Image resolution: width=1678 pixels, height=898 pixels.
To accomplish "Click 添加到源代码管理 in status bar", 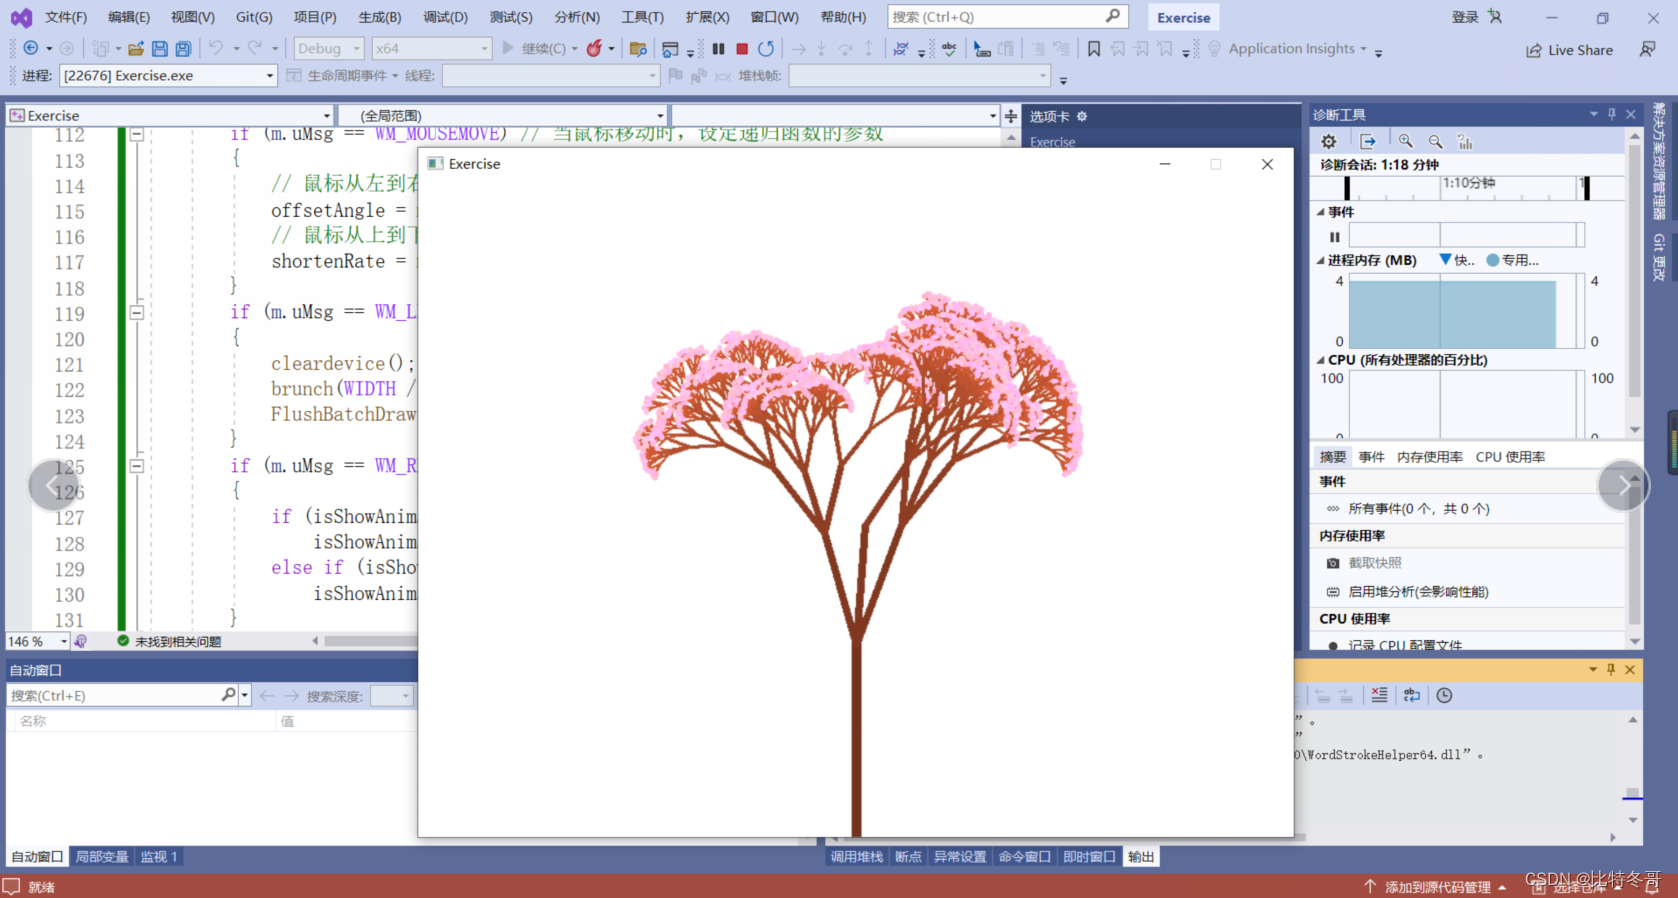I will pyautogui.click(x=1436, y=887).
